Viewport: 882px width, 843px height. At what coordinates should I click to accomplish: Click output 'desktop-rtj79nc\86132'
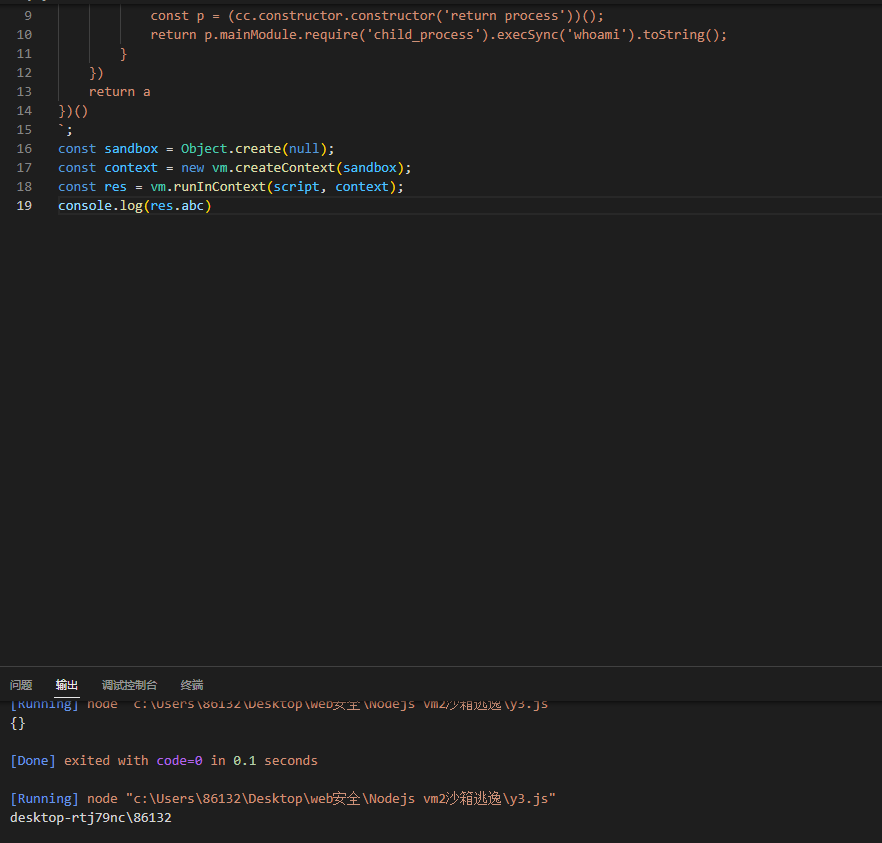(91, 818)
